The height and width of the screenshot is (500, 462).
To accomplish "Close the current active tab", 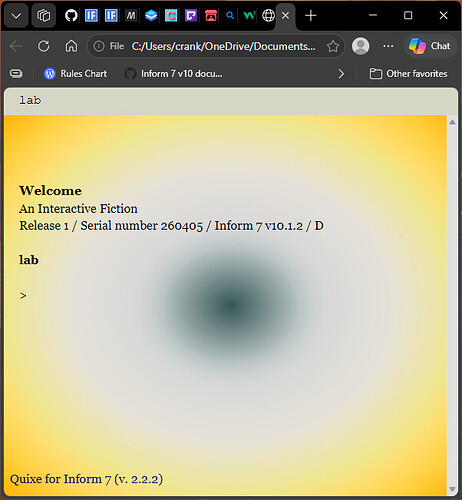I will point(286,16).
